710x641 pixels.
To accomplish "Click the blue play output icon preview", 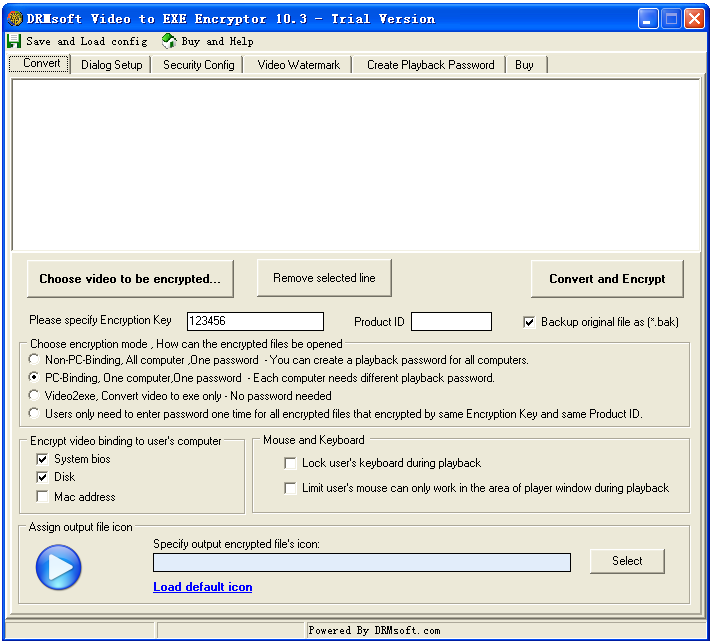I will [58, 567].
